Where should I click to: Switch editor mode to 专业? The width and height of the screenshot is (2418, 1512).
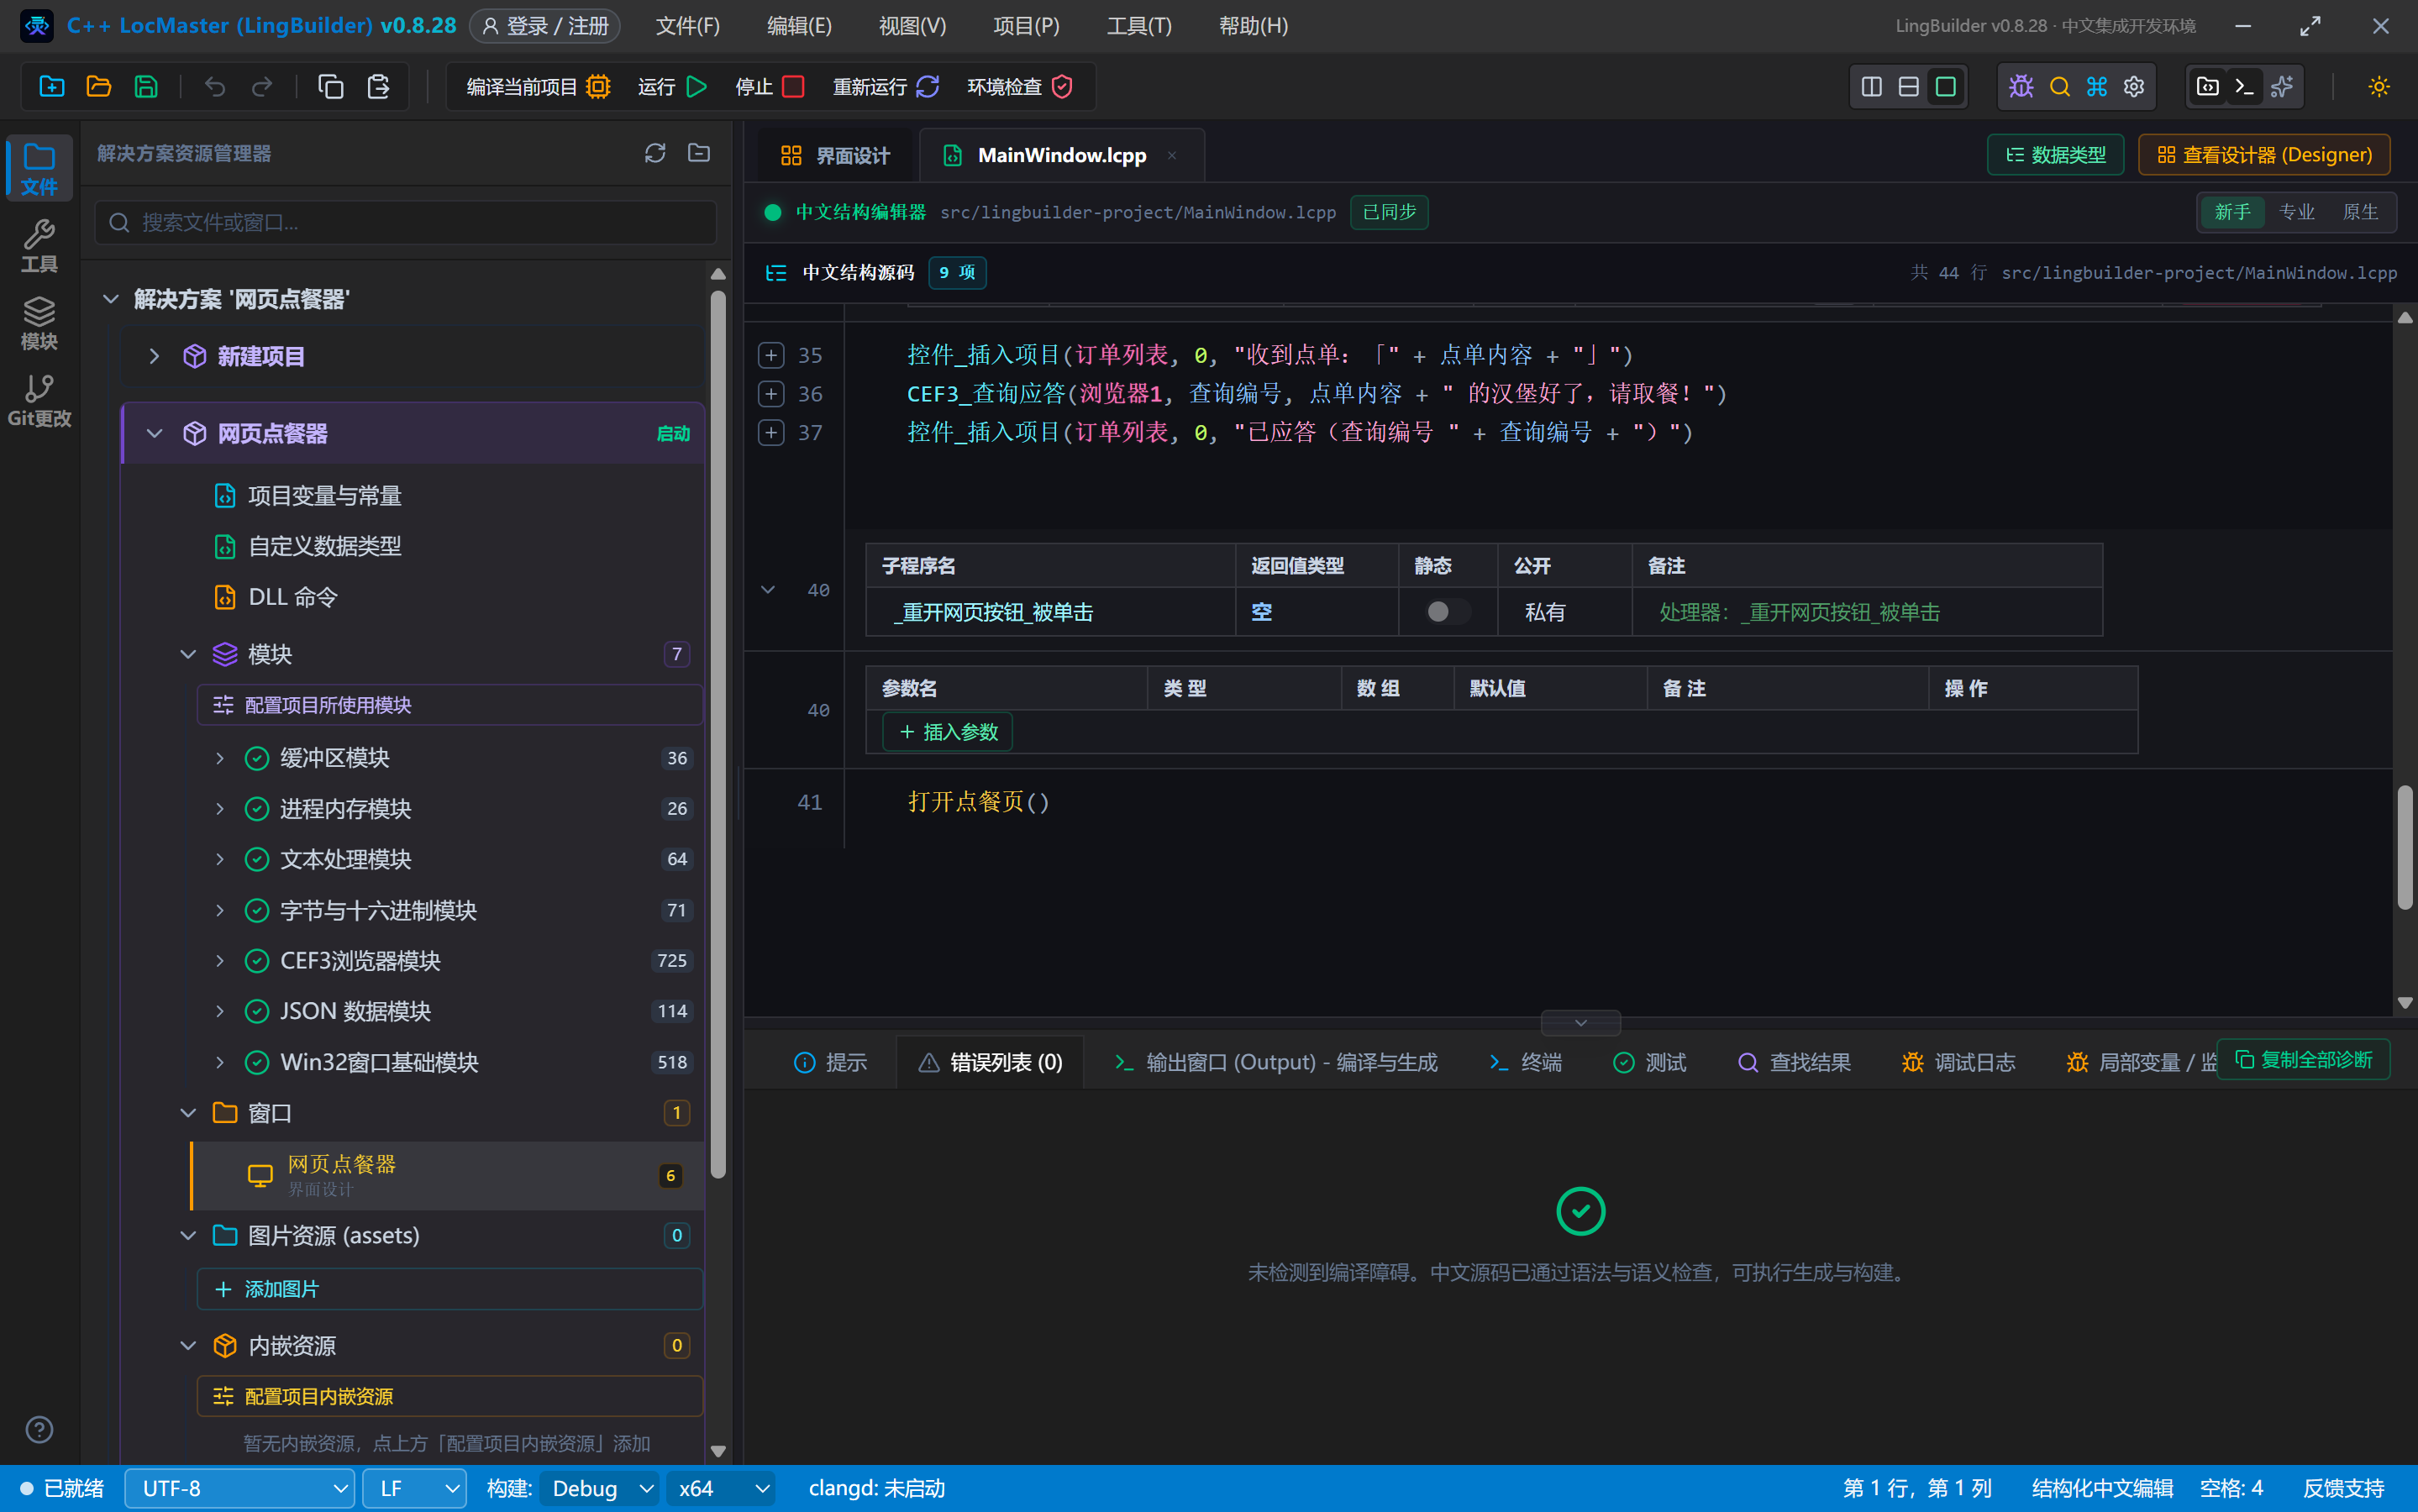(x=2296, y=212)
